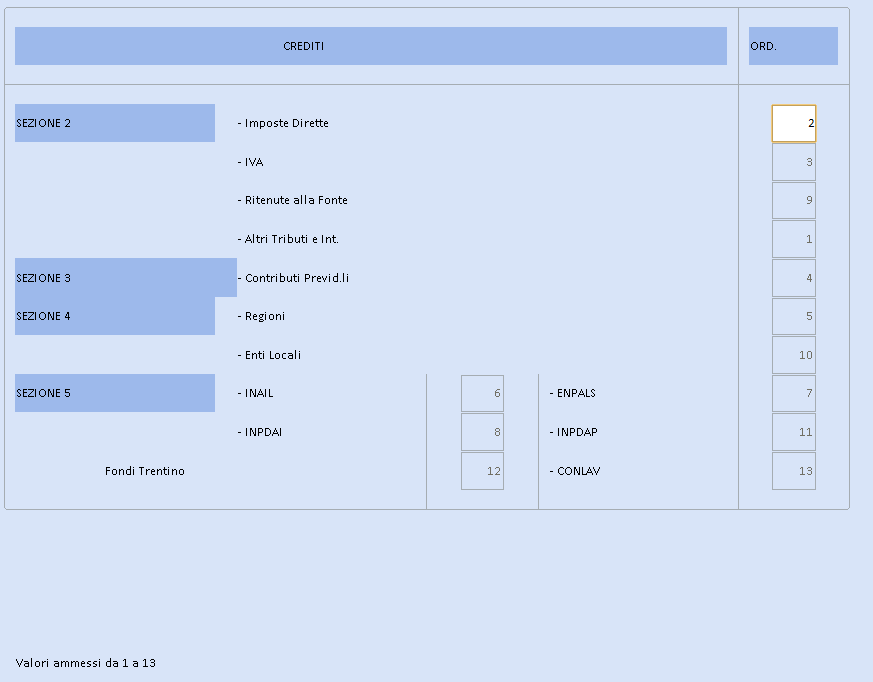
Task: Click the INPDAI order input
Action: 482,432
